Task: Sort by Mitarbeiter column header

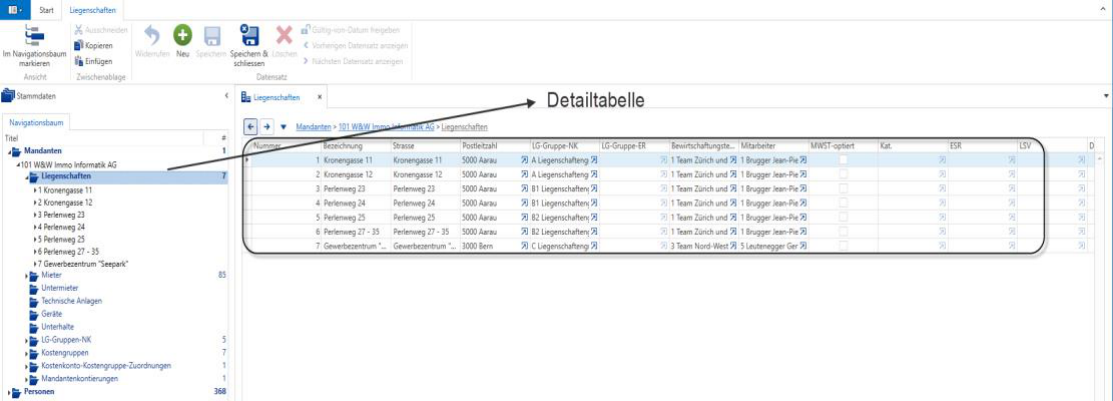Action: click(772, 145)
